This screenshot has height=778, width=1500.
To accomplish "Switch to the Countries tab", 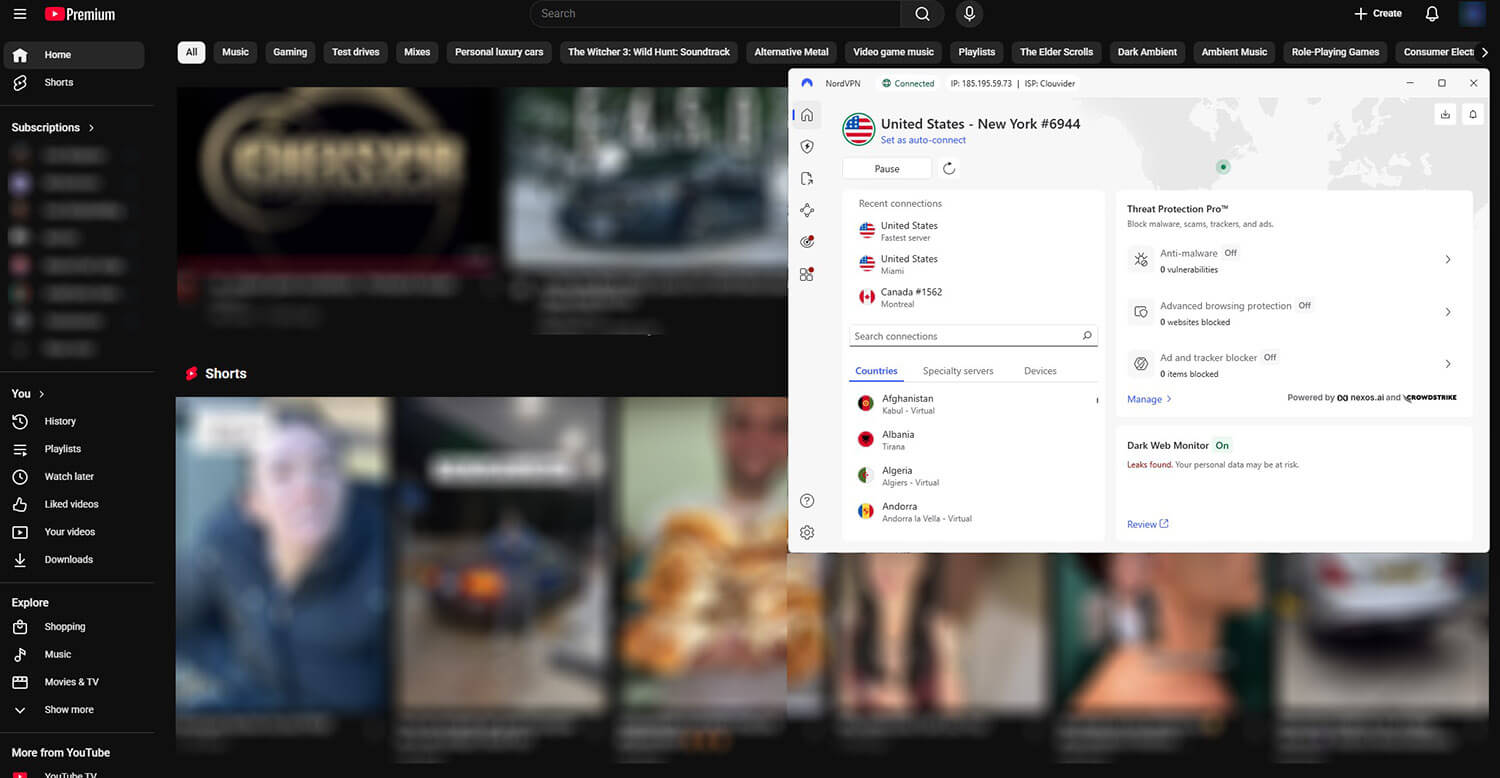I will tap(876, 371).
